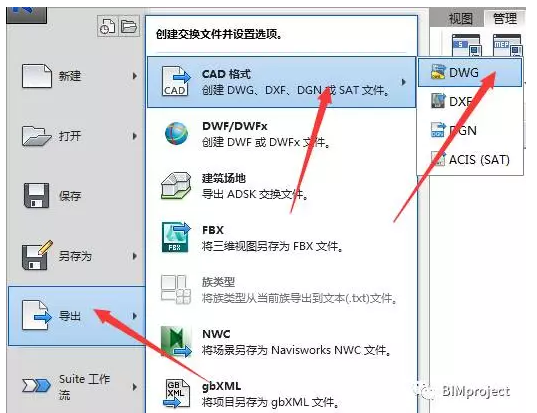Click text 将场景另存为 Navisworks NWC 文件
Viewport: 537px width, 413px height.
(x=297, y=350)
